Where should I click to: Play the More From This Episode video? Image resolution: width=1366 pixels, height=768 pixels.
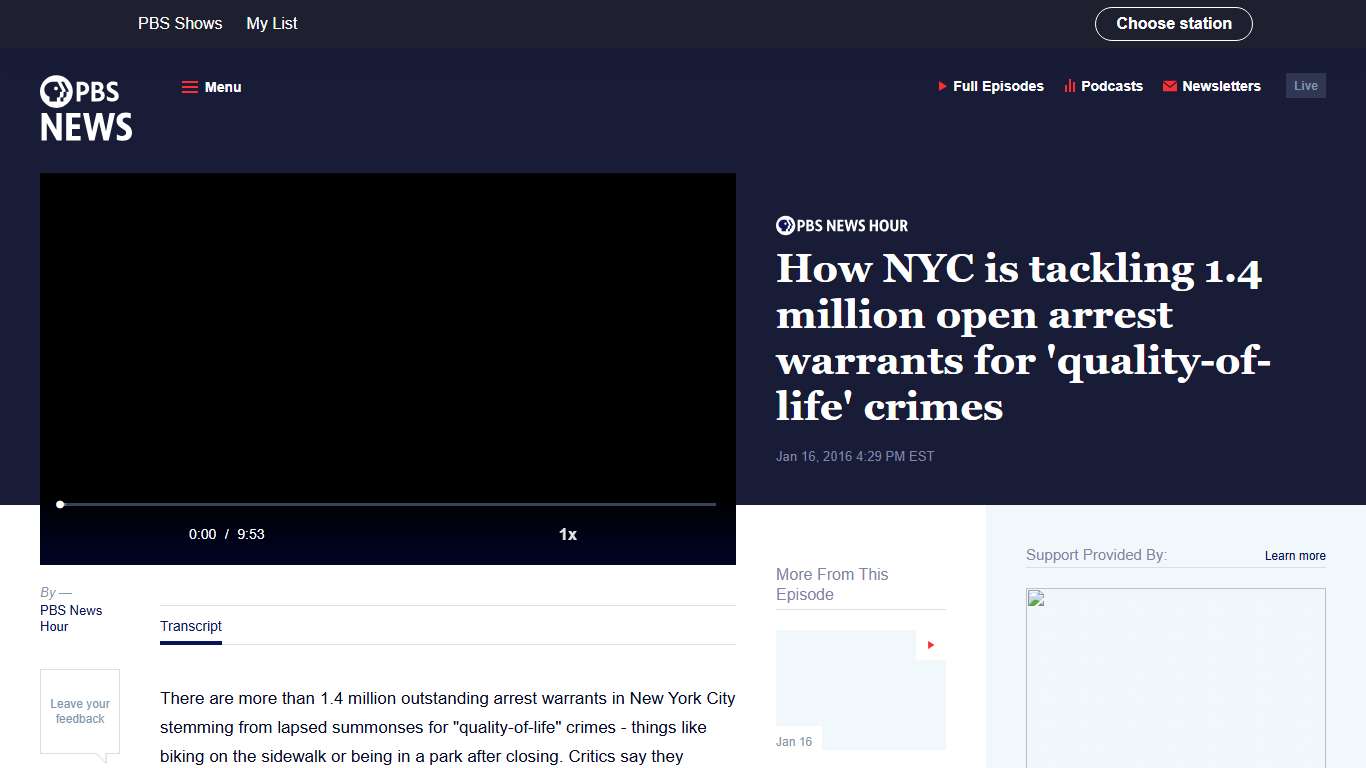[929, 645]
